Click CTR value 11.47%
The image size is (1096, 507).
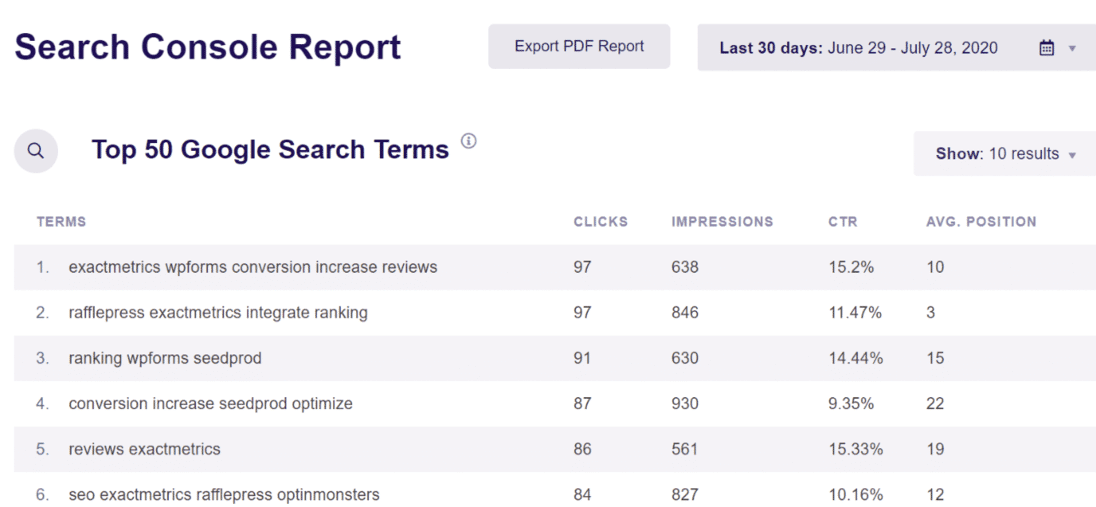pyautogui.click(x=855, y=313)
